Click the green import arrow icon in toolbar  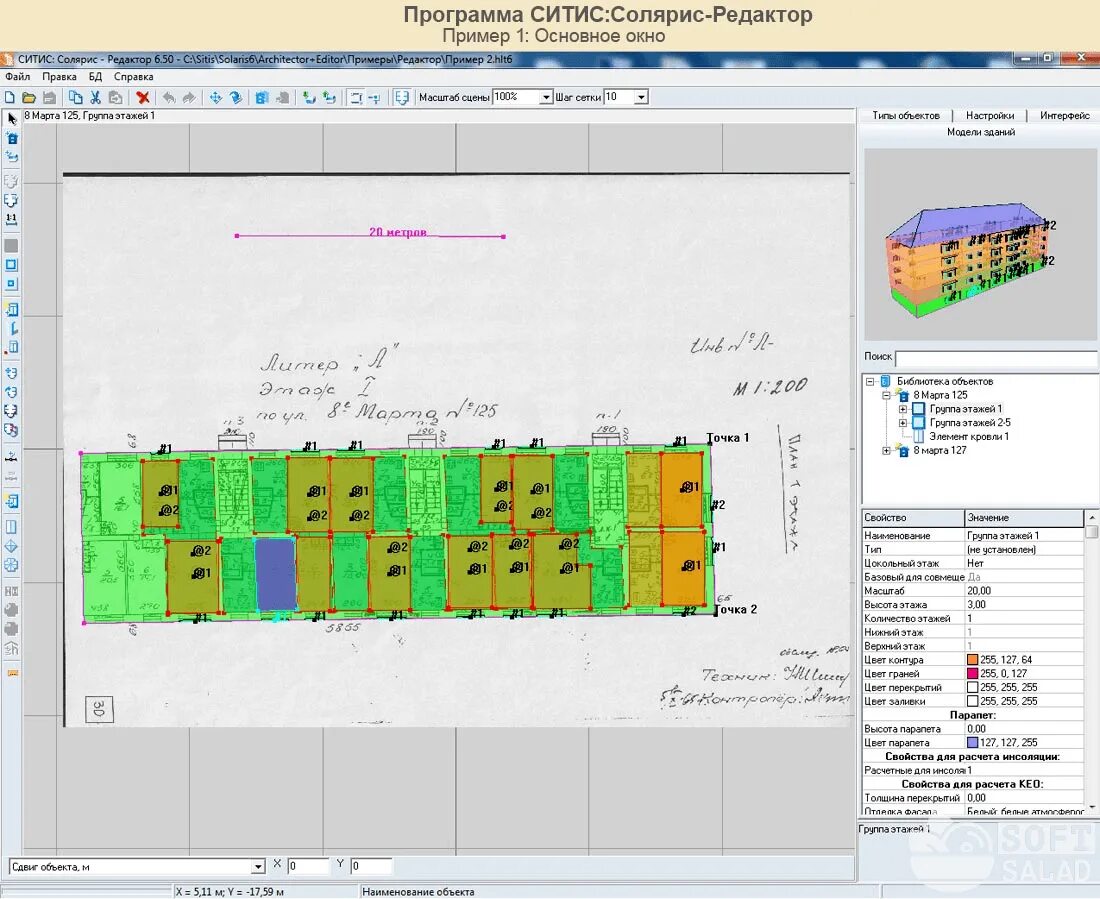(309, 98)
